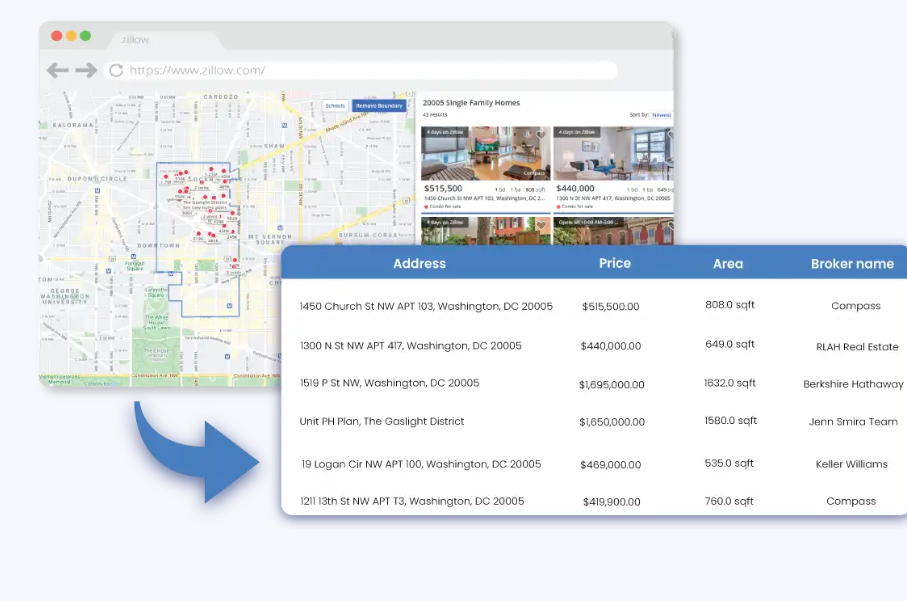Click the DUPONT CIRCLE label on the map
Screen dimensions: 907x601
pos(97,179)
